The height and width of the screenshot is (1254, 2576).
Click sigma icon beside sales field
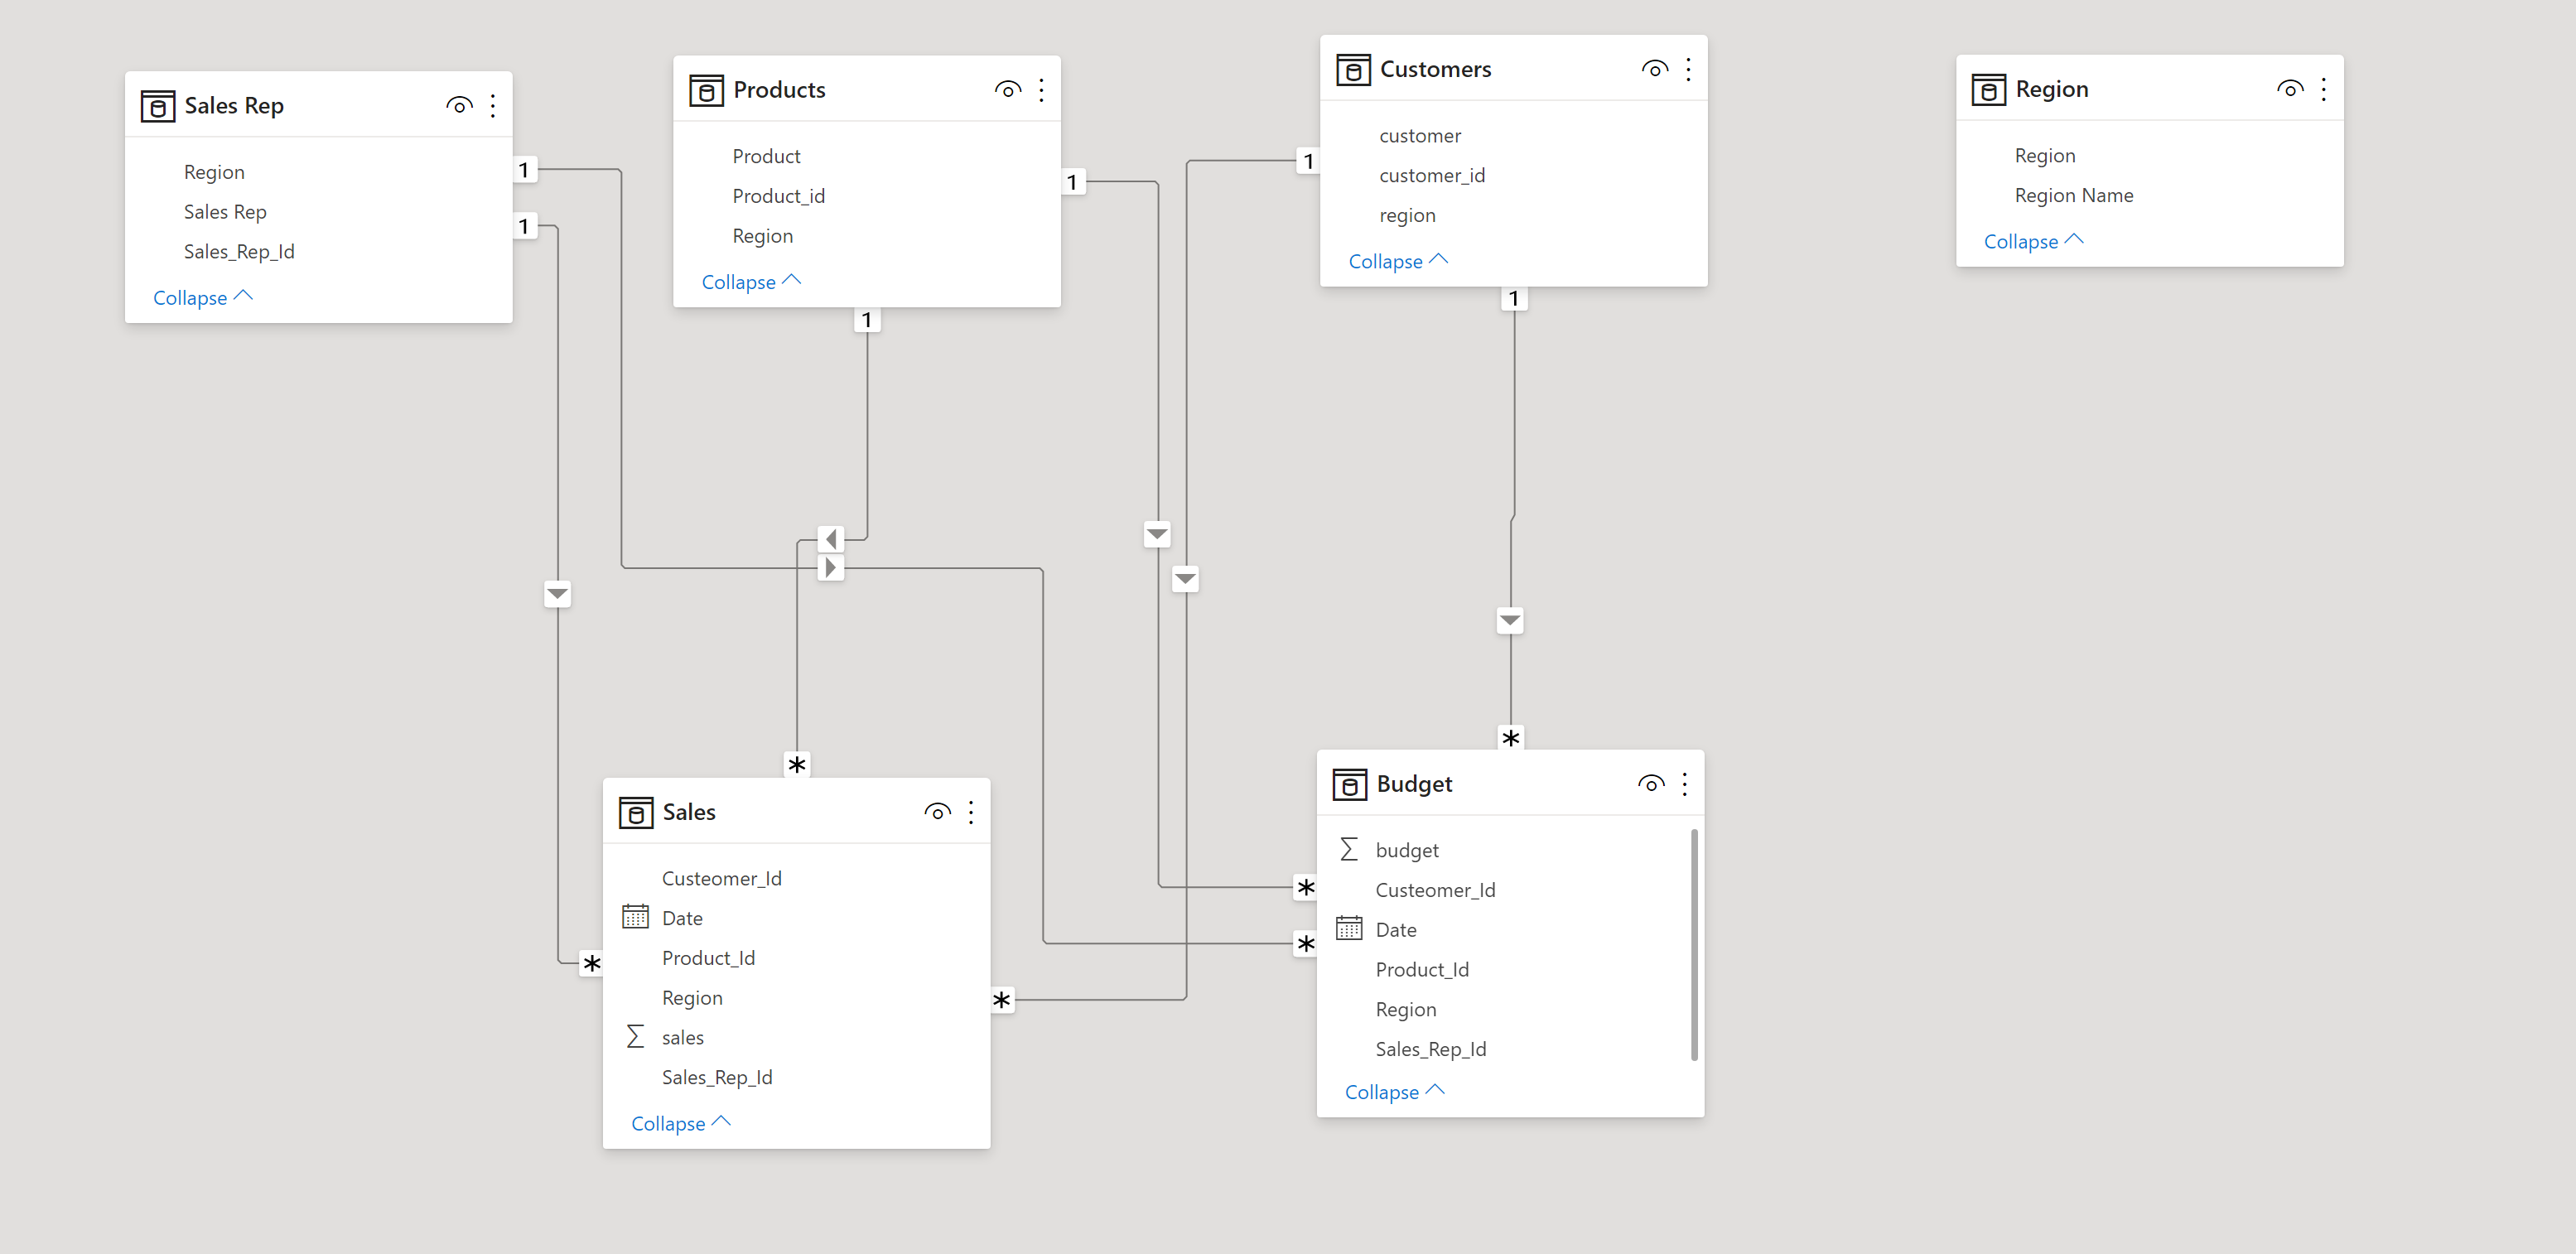(635, 1037)
